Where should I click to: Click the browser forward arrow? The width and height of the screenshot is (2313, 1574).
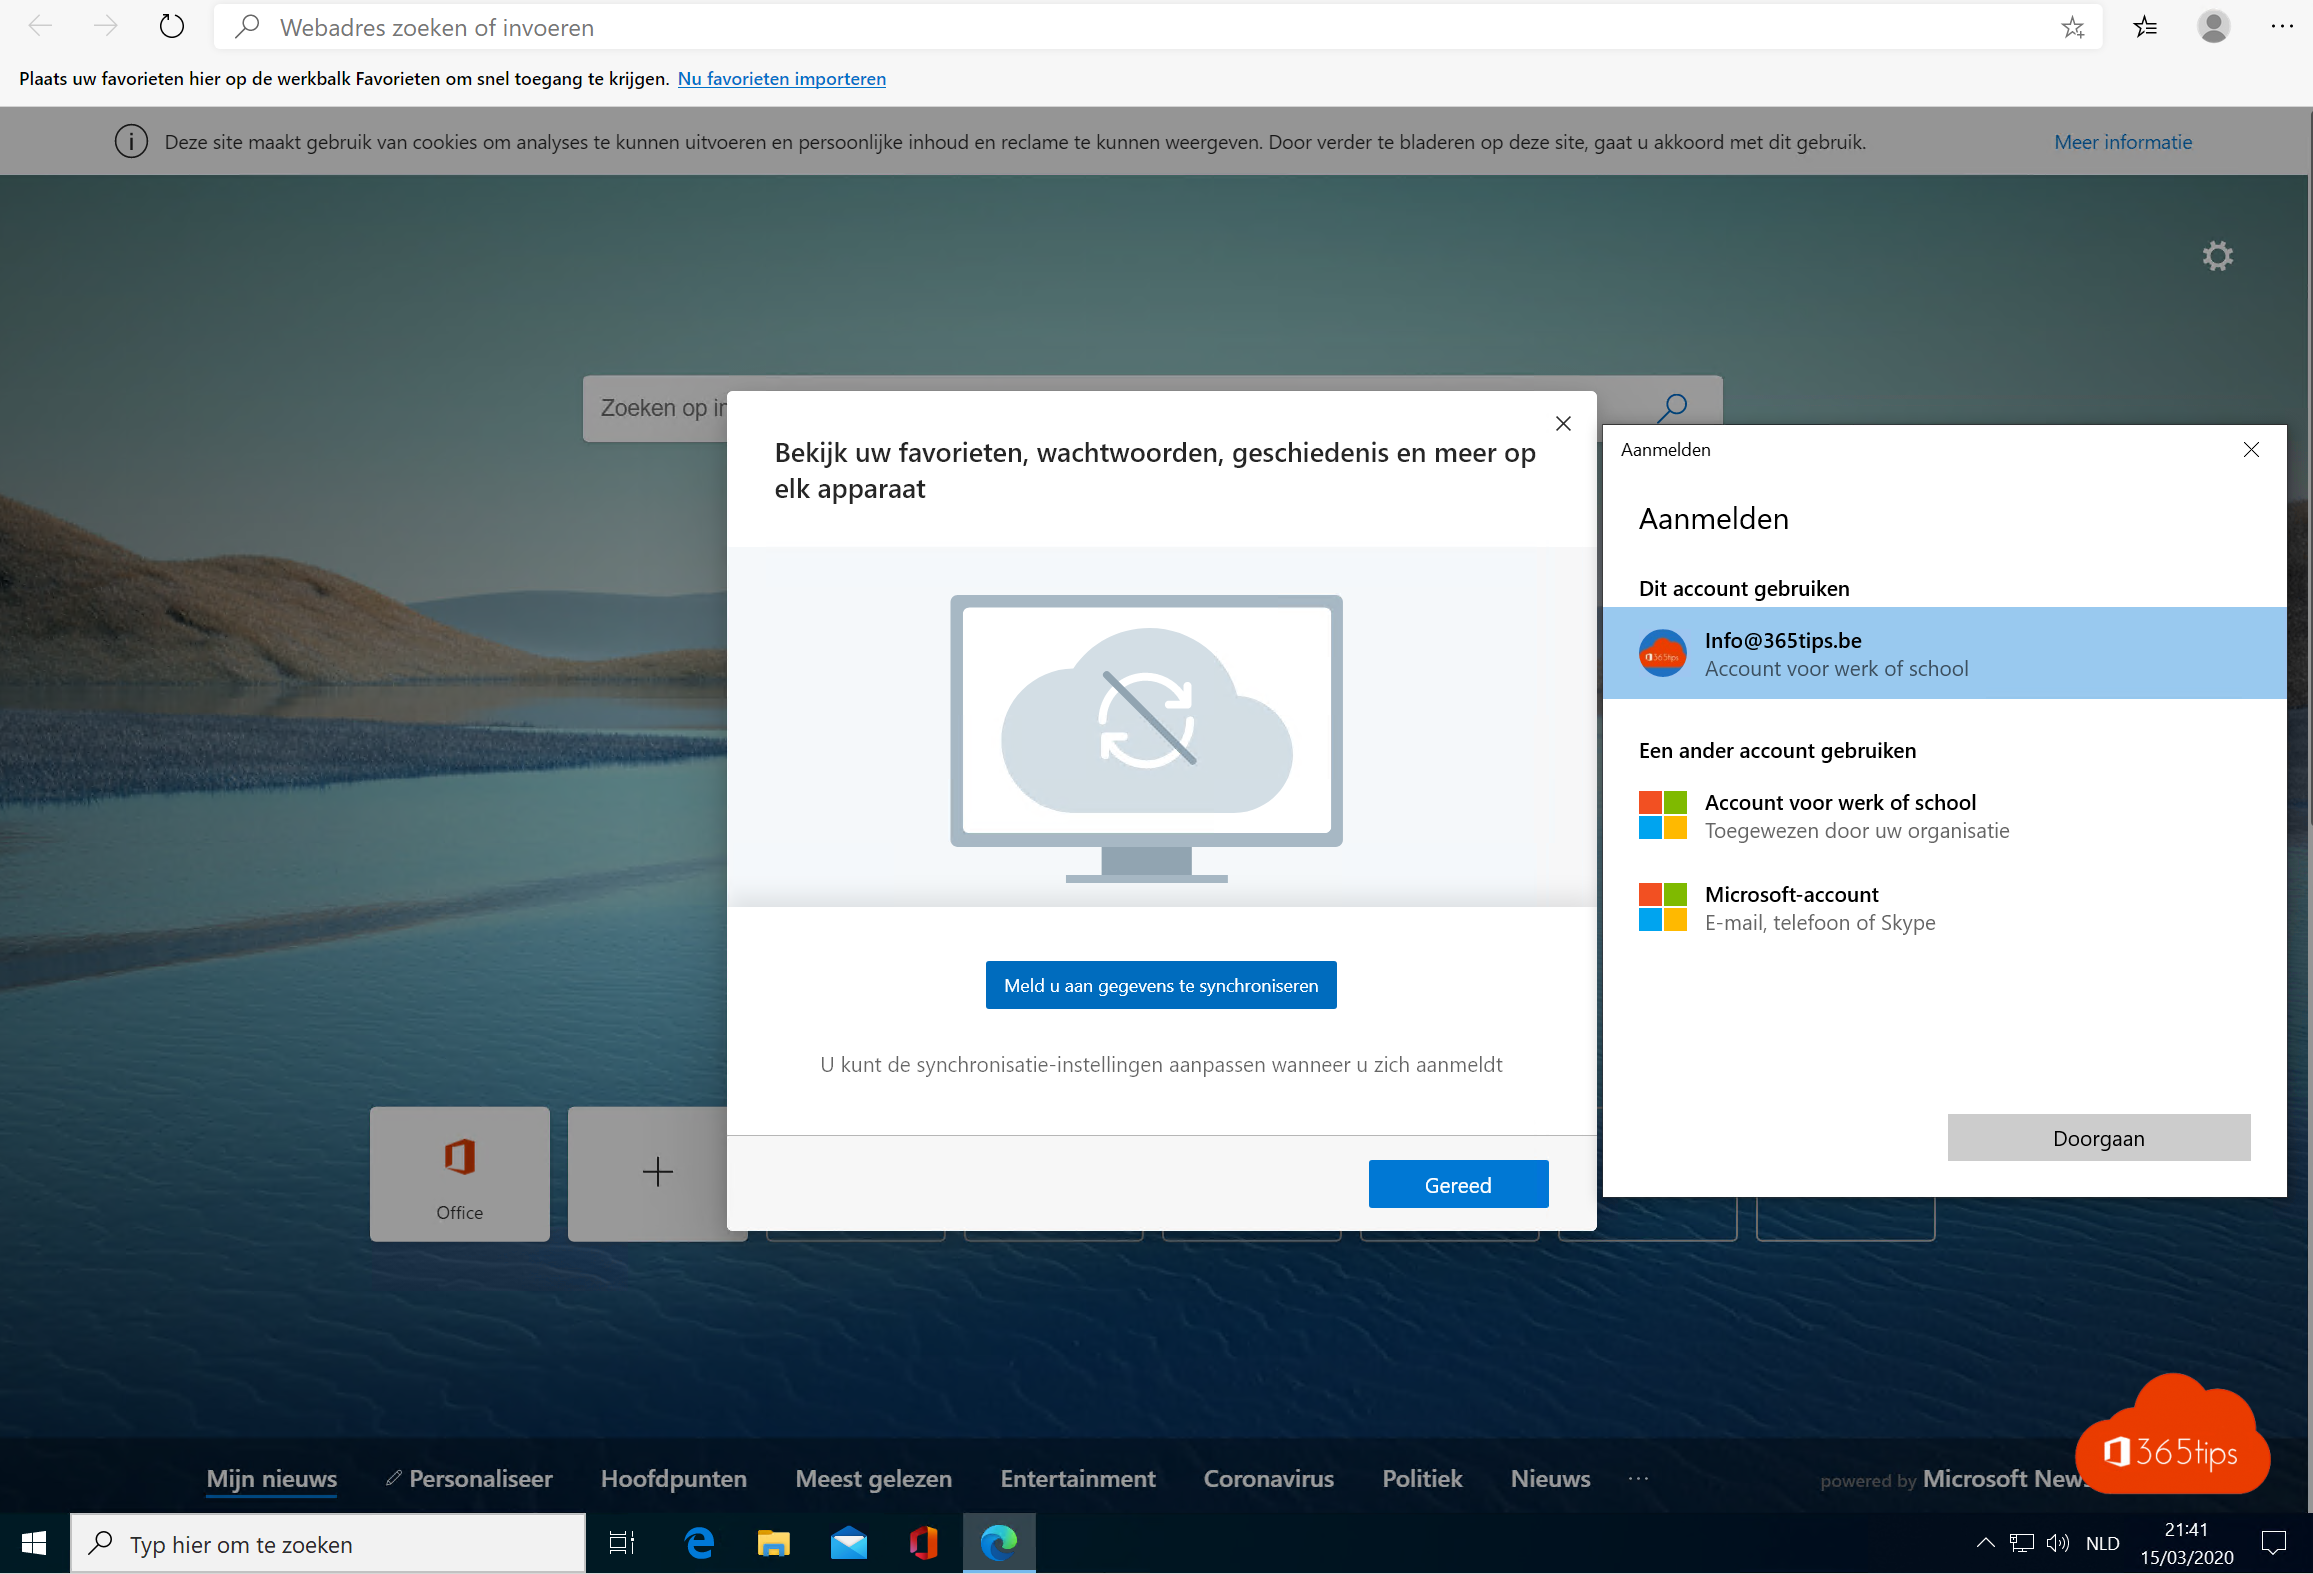coord(105,27)
